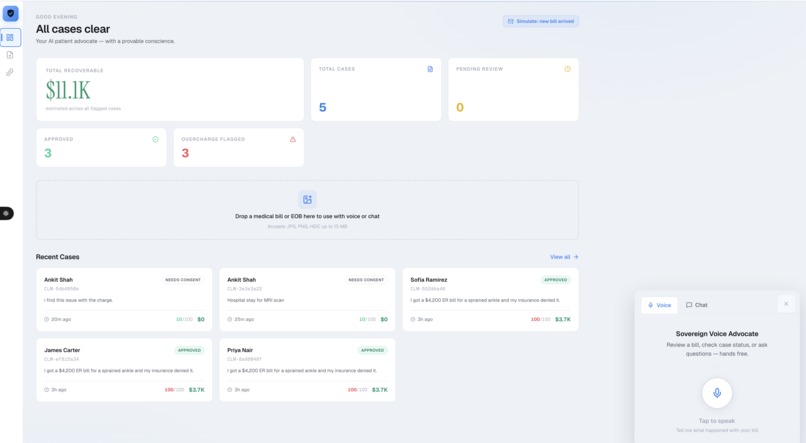
Task: Click NEEDS CONSENT badge on issue-with-charge case
Action: click(x=183, y=280)
